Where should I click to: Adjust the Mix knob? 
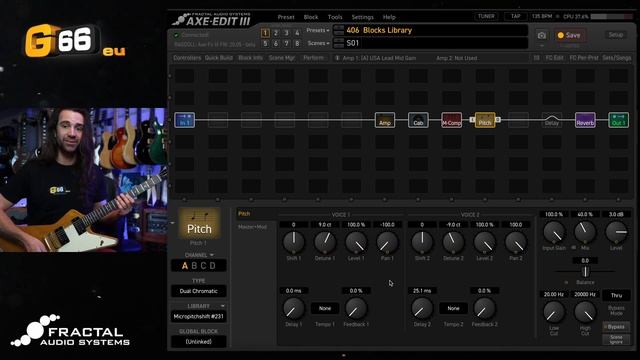(x=585, y=232)
